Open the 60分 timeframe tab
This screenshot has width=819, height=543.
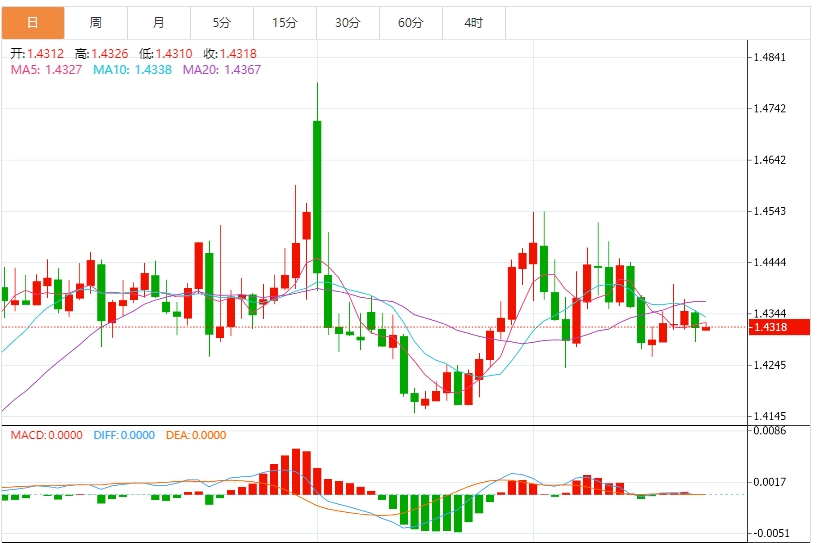click(411, 23)
